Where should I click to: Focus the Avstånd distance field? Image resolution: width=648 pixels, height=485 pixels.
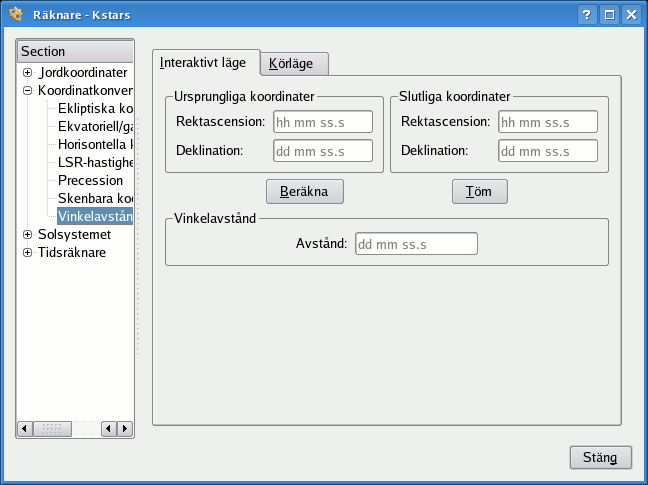(417, 244)
